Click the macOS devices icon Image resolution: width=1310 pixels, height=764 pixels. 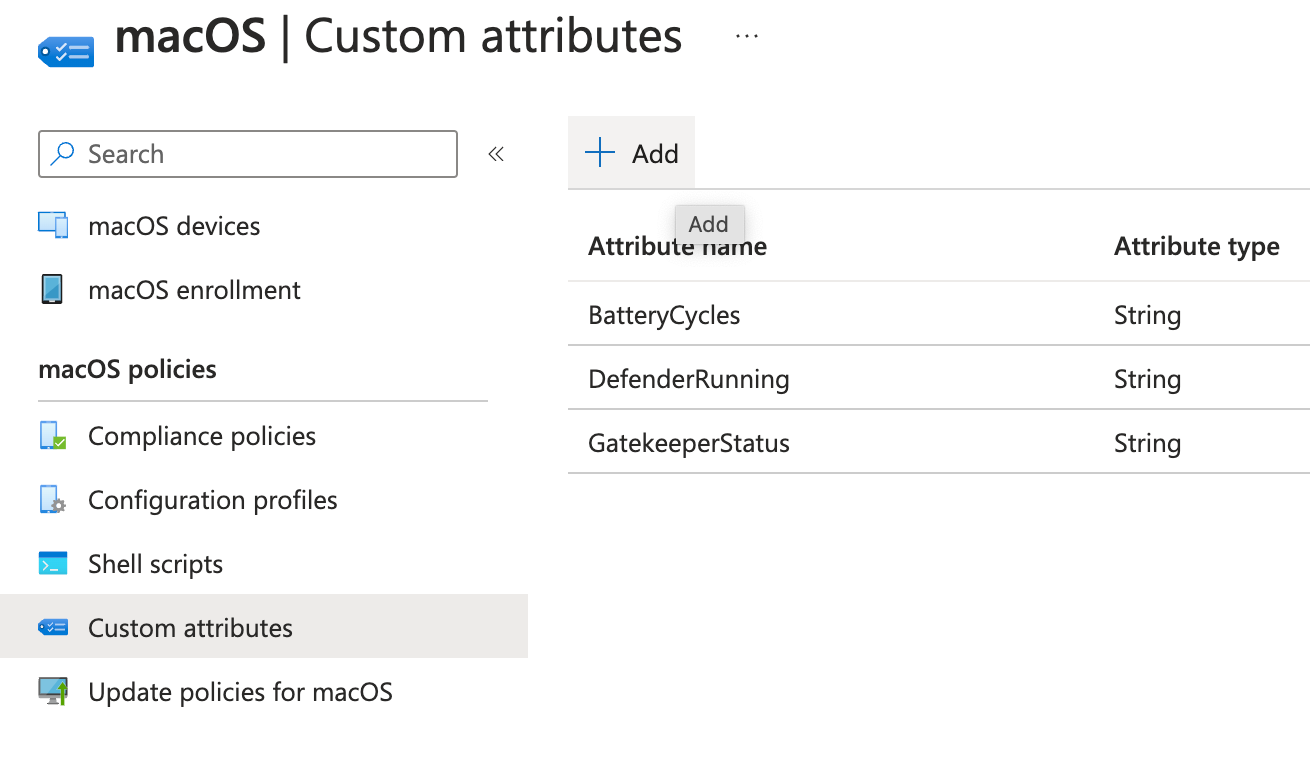[53, 226]
